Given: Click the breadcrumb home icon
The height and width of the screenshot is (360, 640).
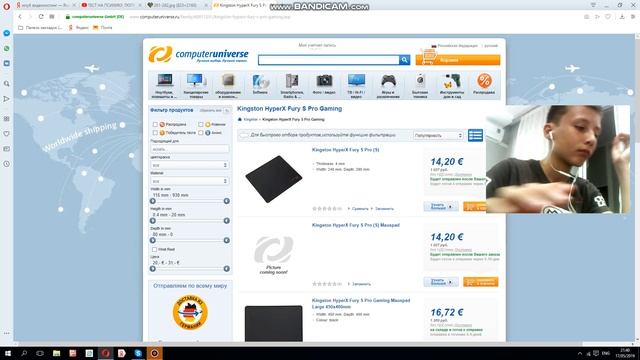Looking at the screenshot, I should click(240, 119).
